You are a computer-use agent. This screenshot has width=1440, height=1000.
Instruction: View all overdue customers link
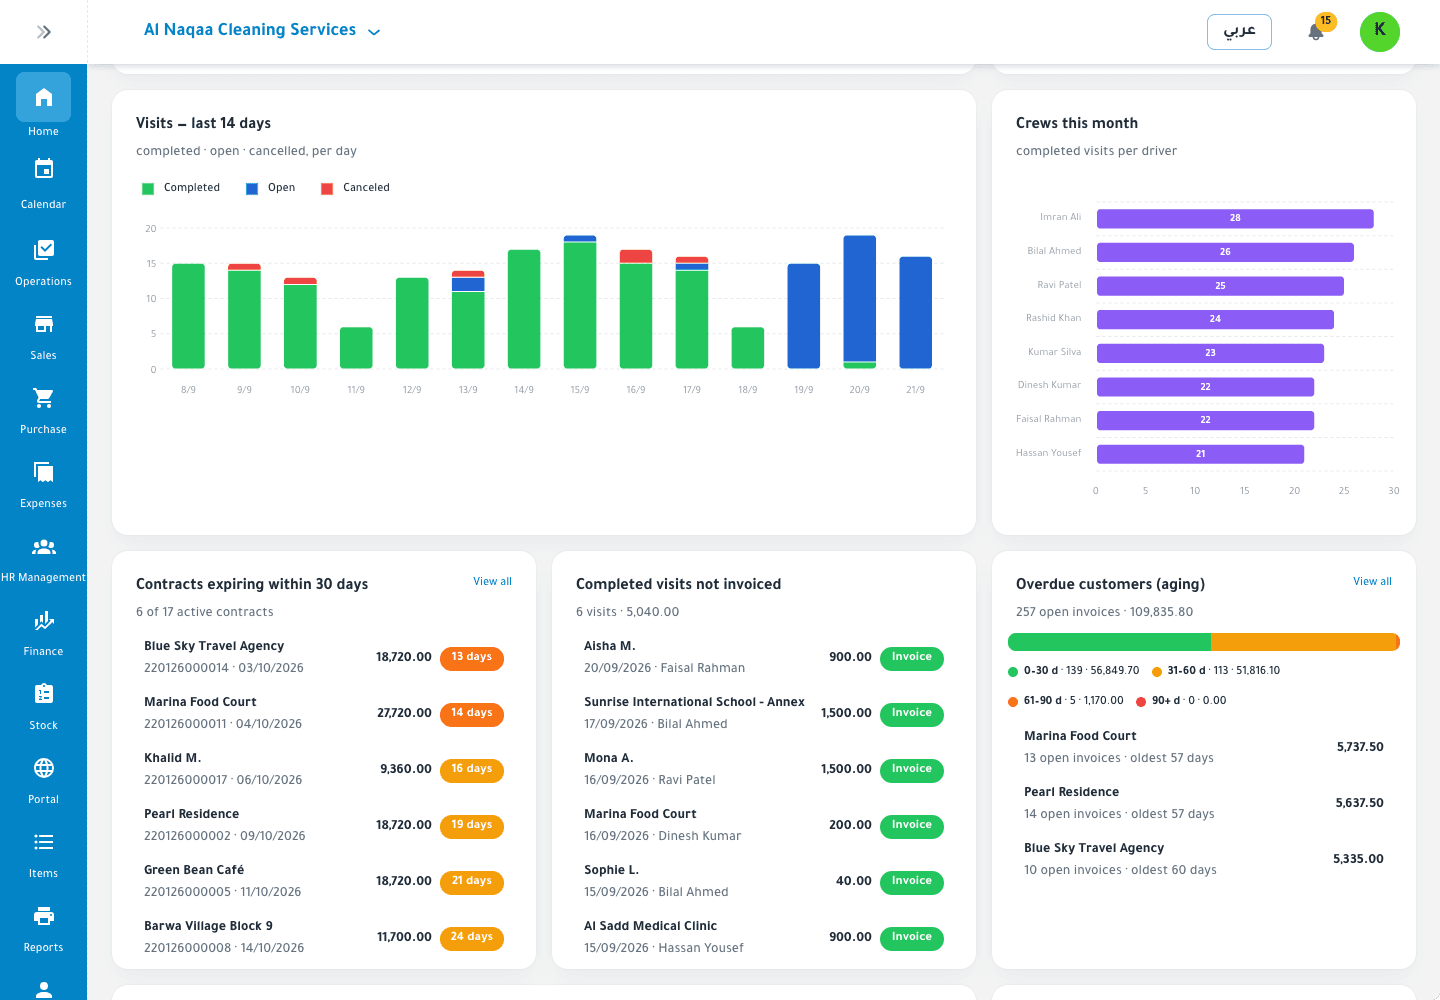(1373, 581)
